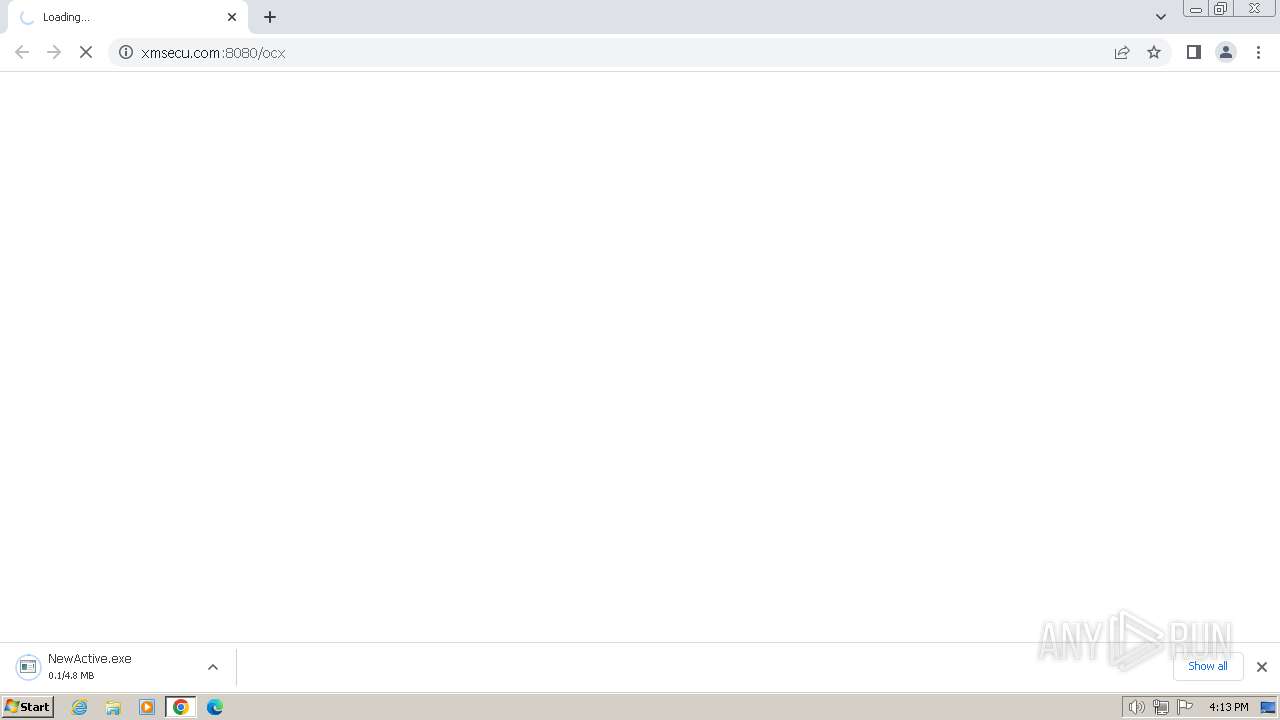Viewport: 1280px width, 720px height.
Task: Toggle the browser side panel
Action: [x=1193, y=52]
